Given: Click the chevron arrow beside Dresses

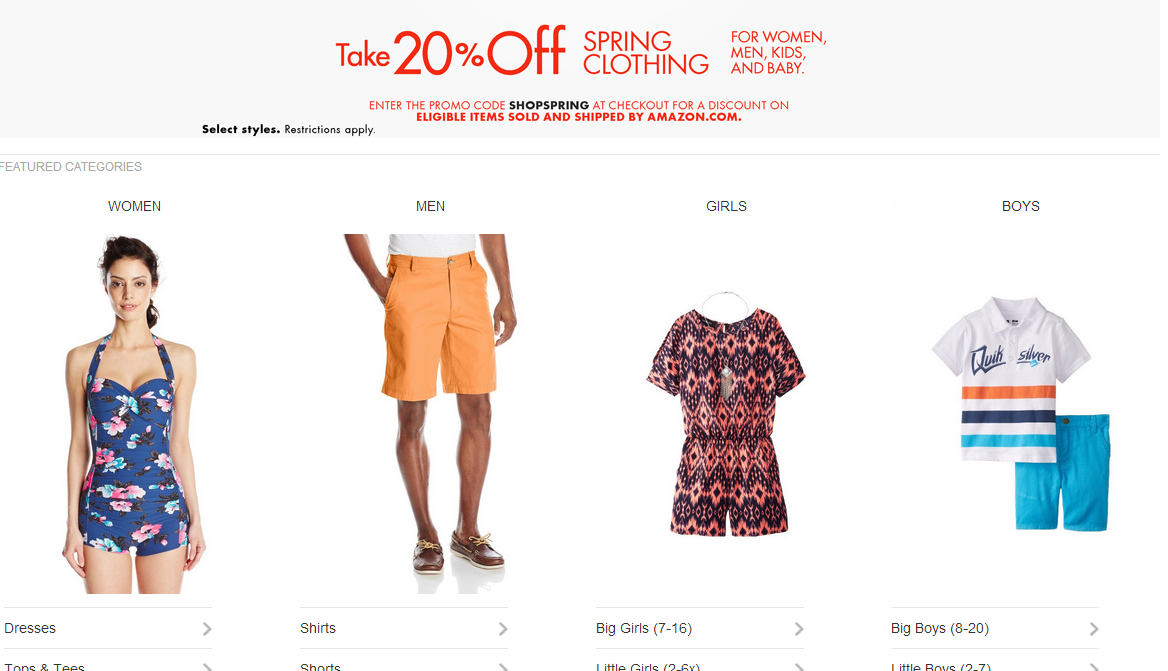Looking at the screenshot, I should coord(206,629).
